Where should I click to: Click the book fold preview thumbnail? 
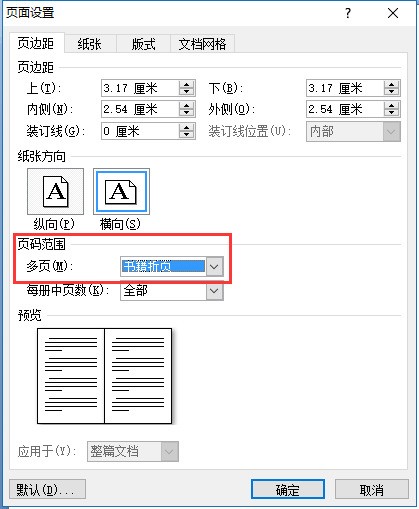click(105, 376)
